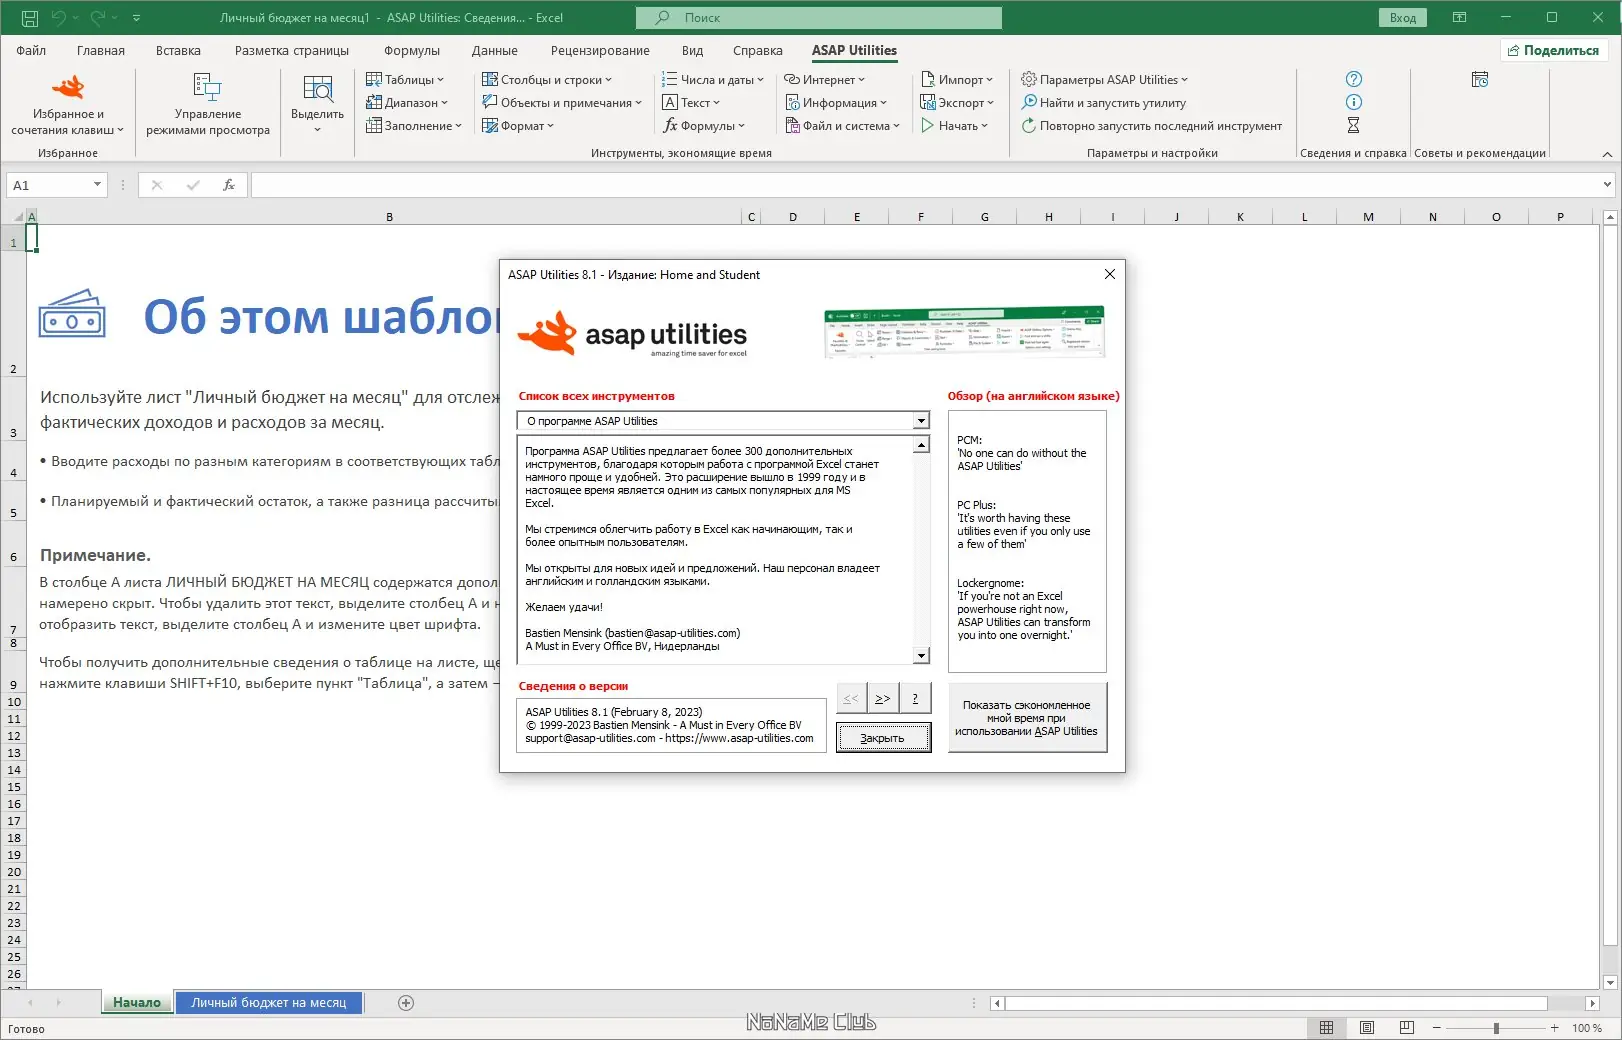Expand the Столбцы и строки menu
1622x1040 pixels.
click(x=547, y=80)
